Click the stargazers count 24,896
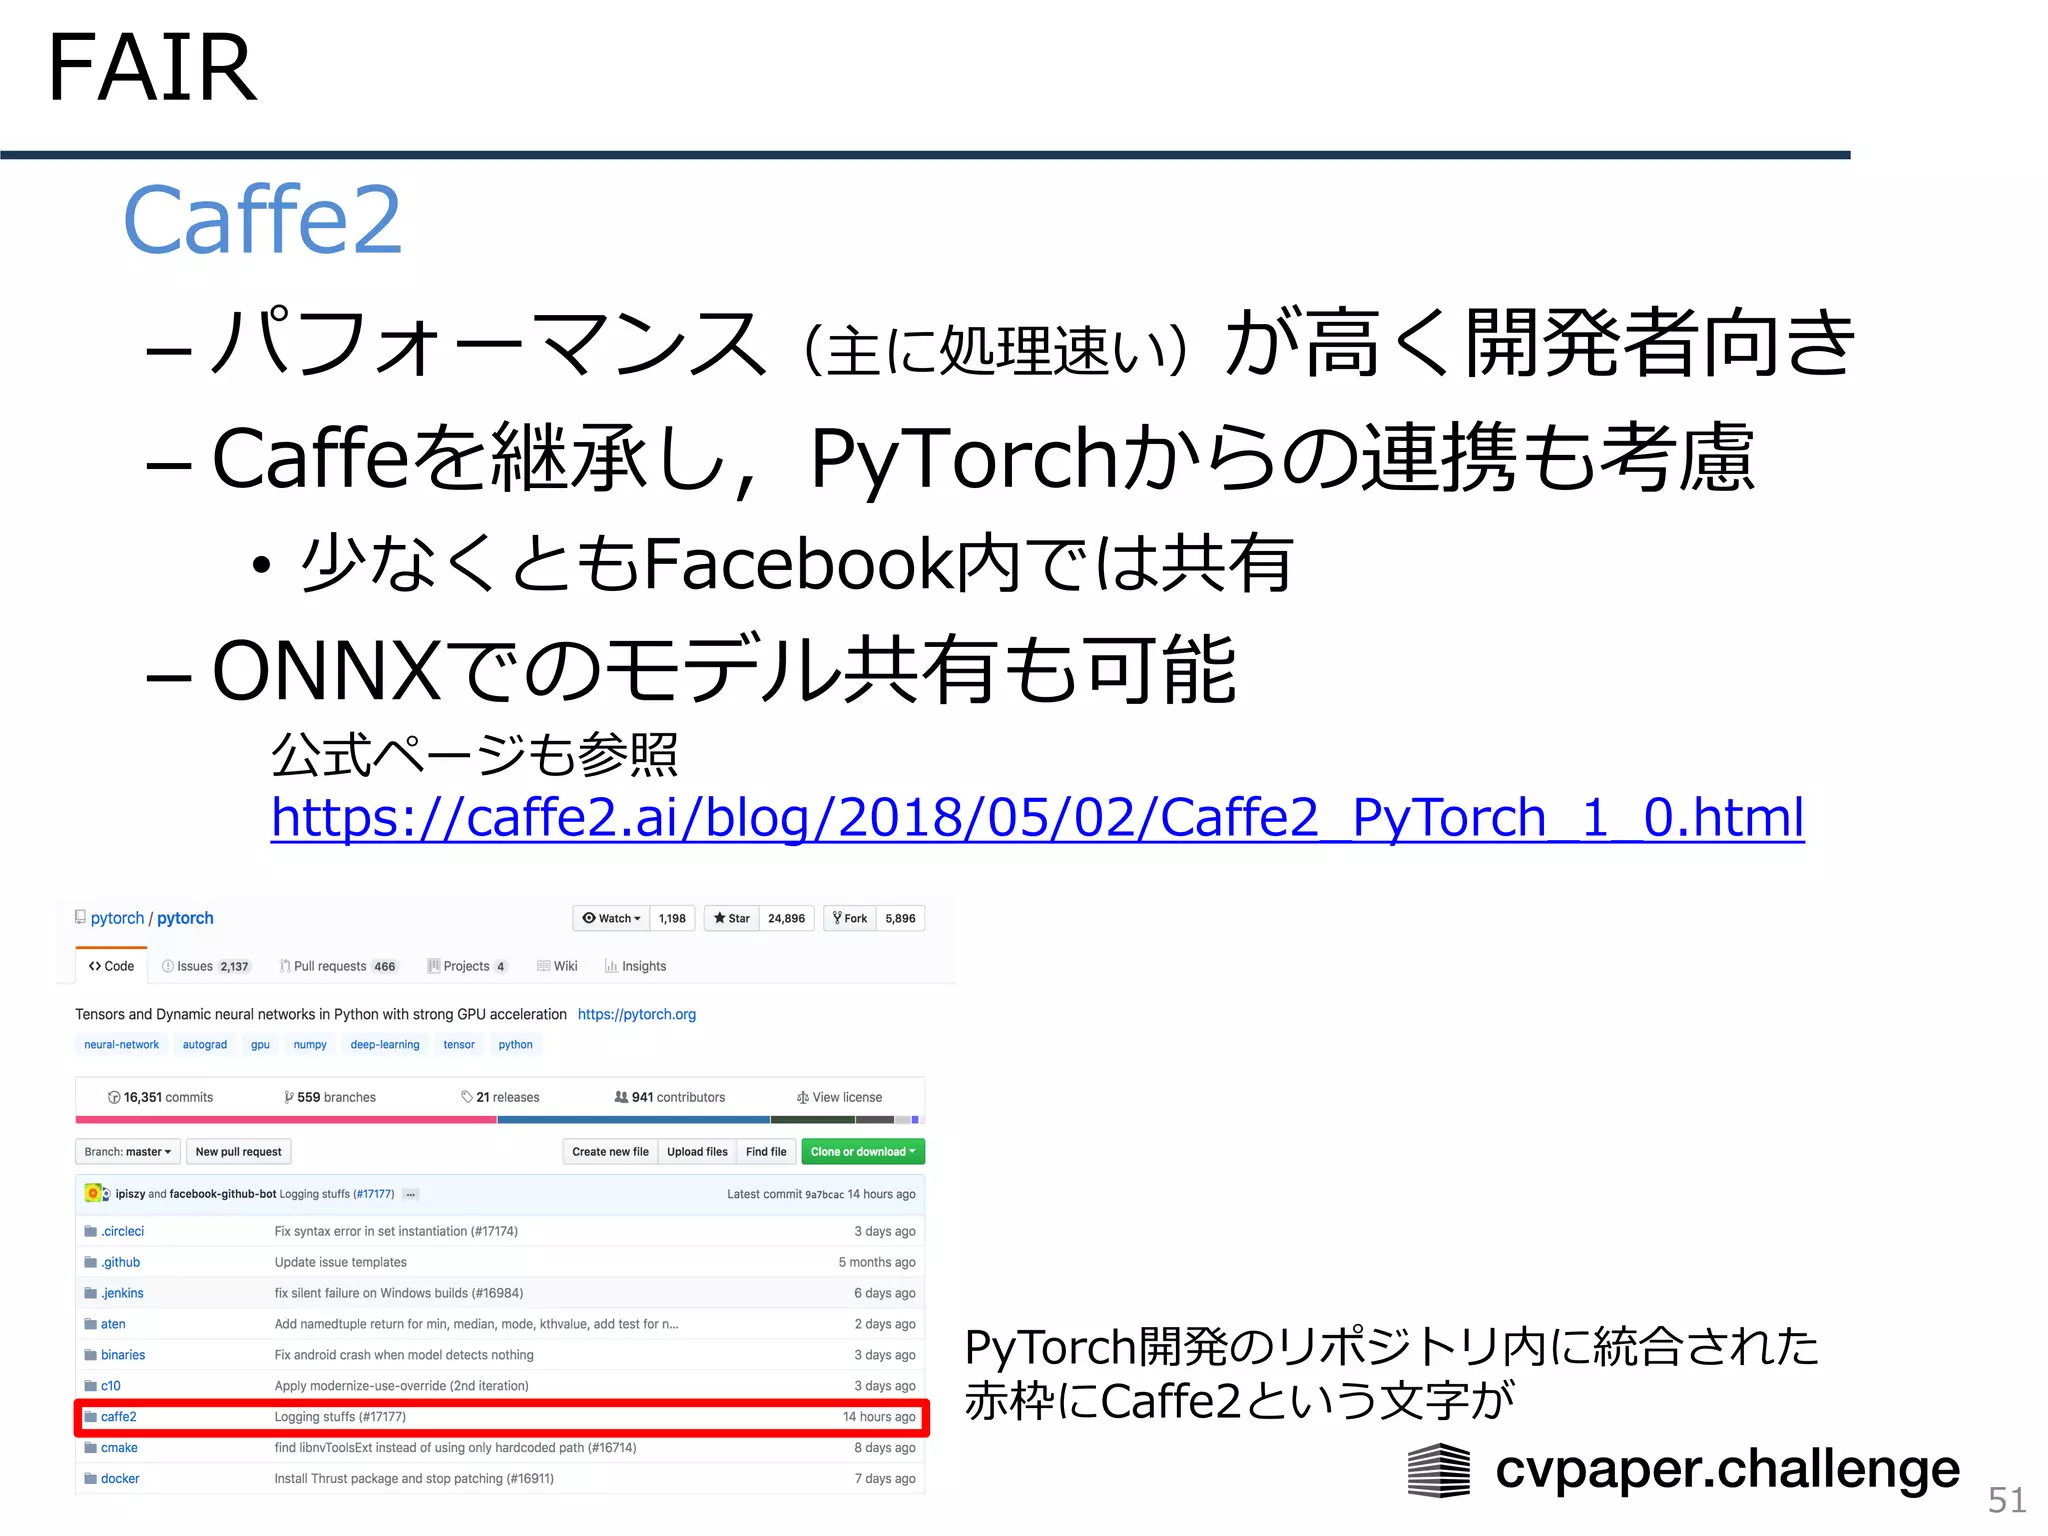The image size is (2048, 1536). [786, 918]
